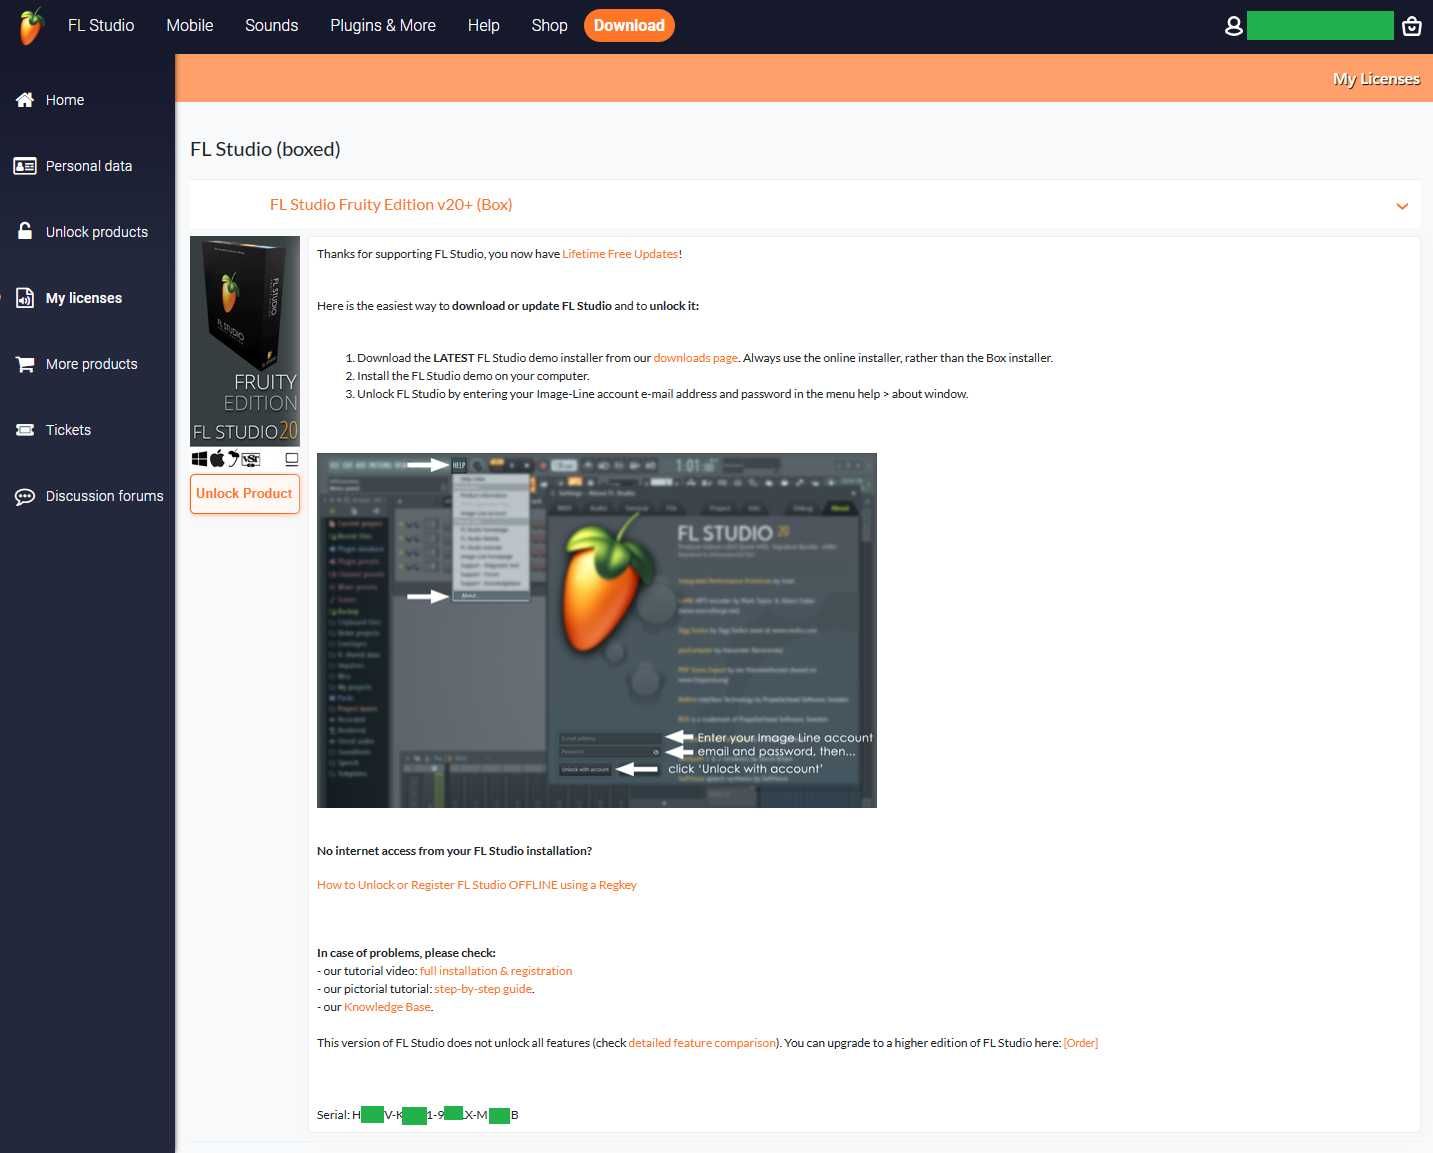Click the FL Studio fruit plugin icon
Image resolution: width=1433 pixels, height=1153 pixels.
tap(233, 459)
